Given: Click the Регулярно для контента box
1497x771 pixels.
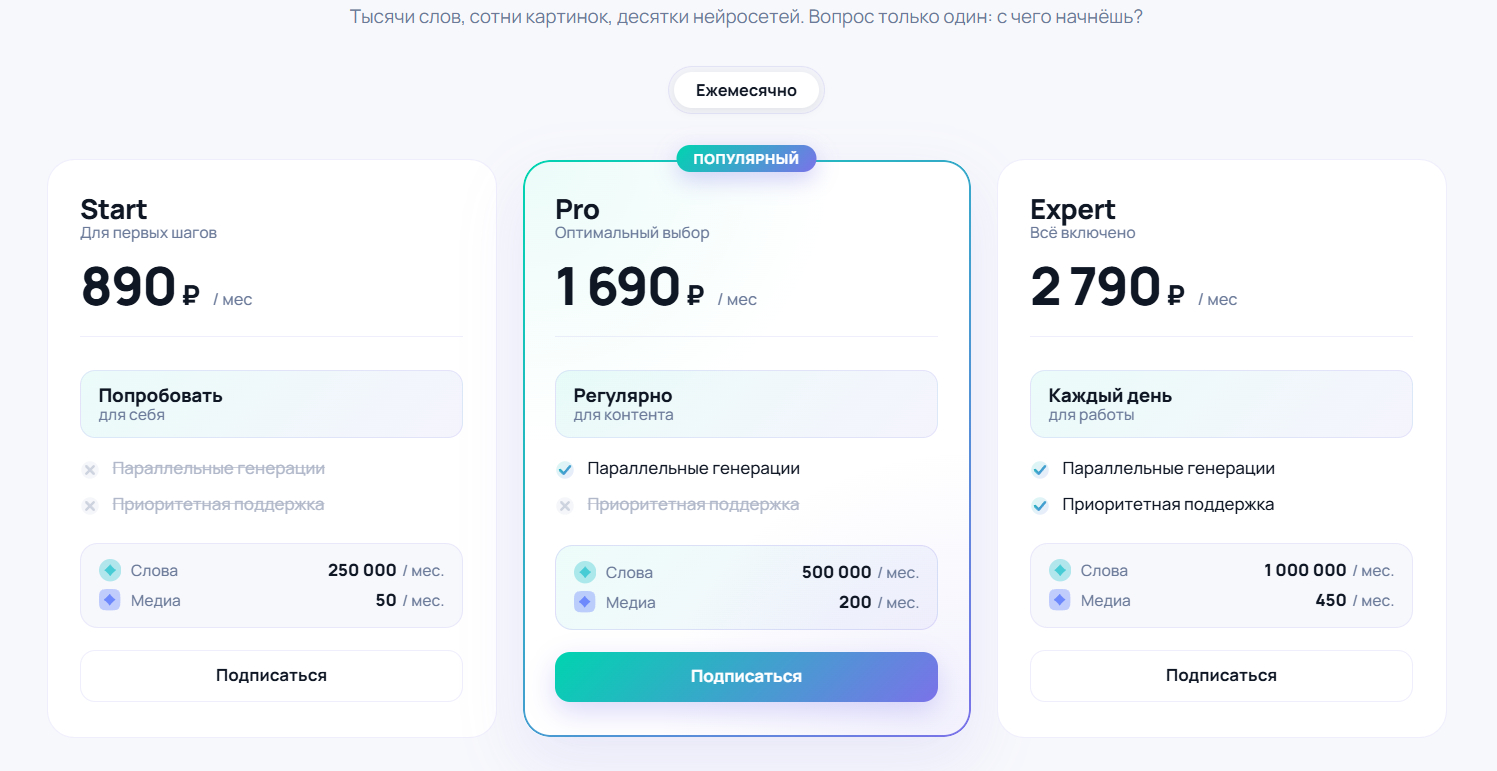Looking at the screenshot, I should point(746,404).
